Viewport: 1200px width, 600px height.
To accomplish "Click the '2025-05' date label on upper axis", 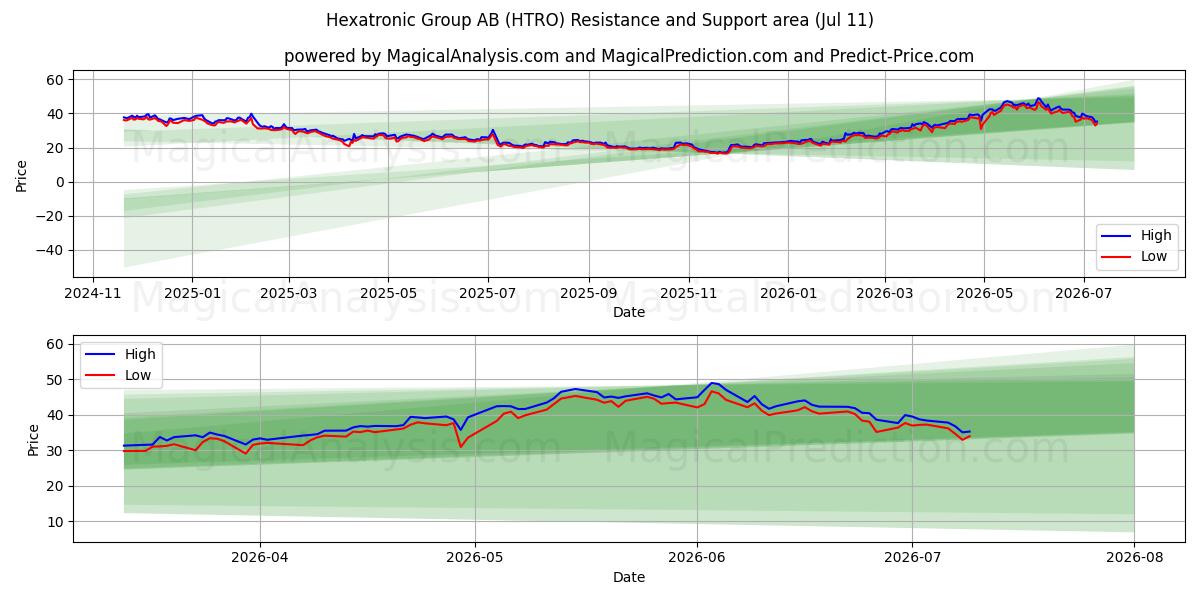I will point(388,294).
